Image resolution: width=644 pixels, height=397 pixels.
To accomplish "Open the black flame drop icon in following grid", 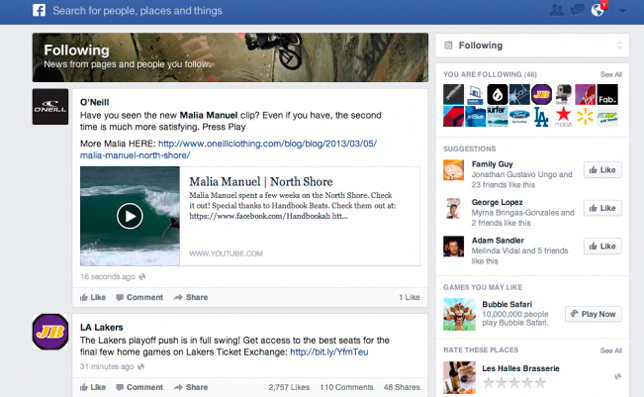I will point(497,94).
